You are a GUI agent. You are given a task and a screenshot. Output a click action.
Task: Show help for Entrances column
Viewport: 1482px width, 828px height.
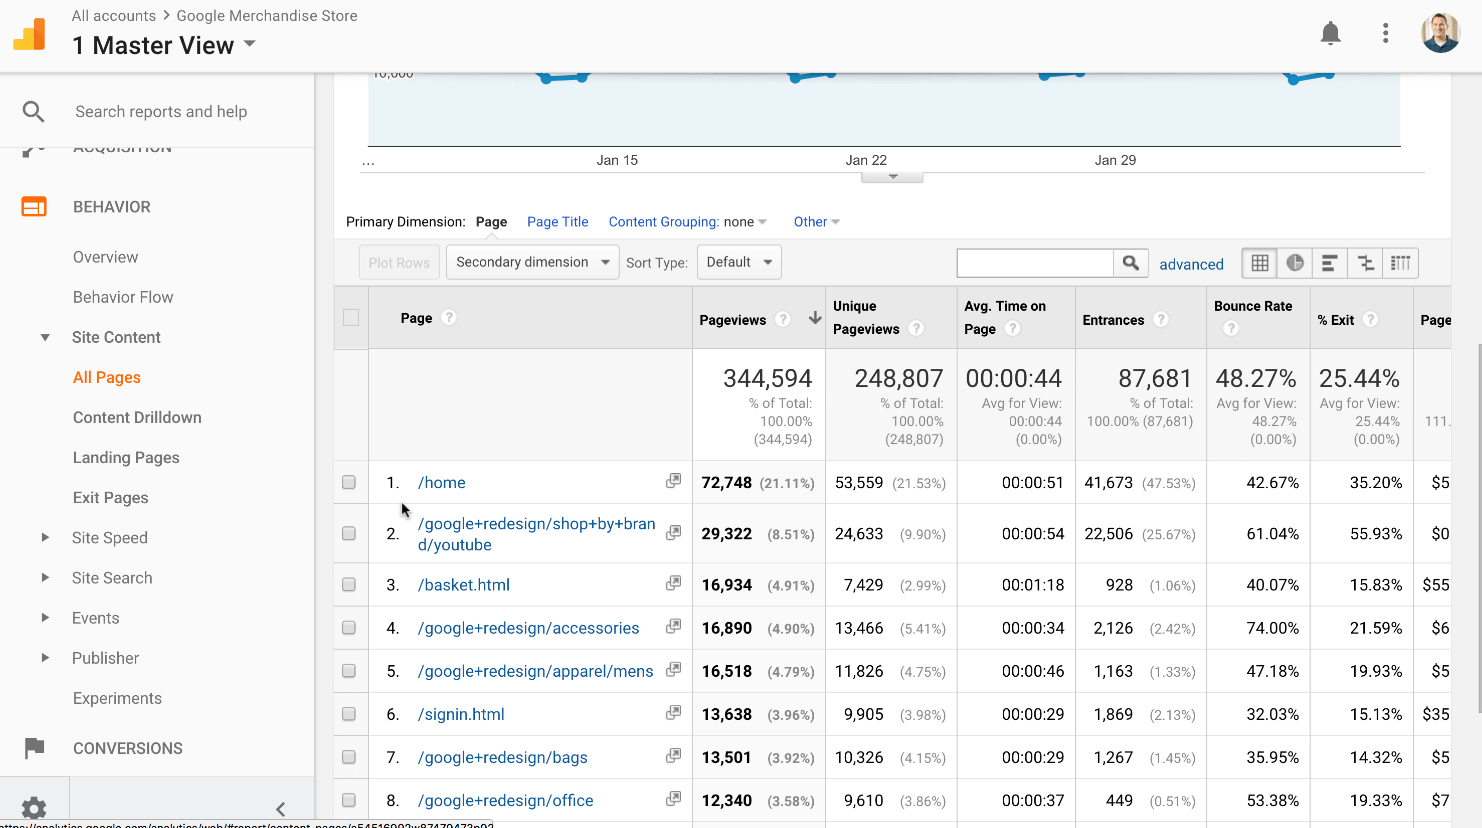(x=1160, y=319)
